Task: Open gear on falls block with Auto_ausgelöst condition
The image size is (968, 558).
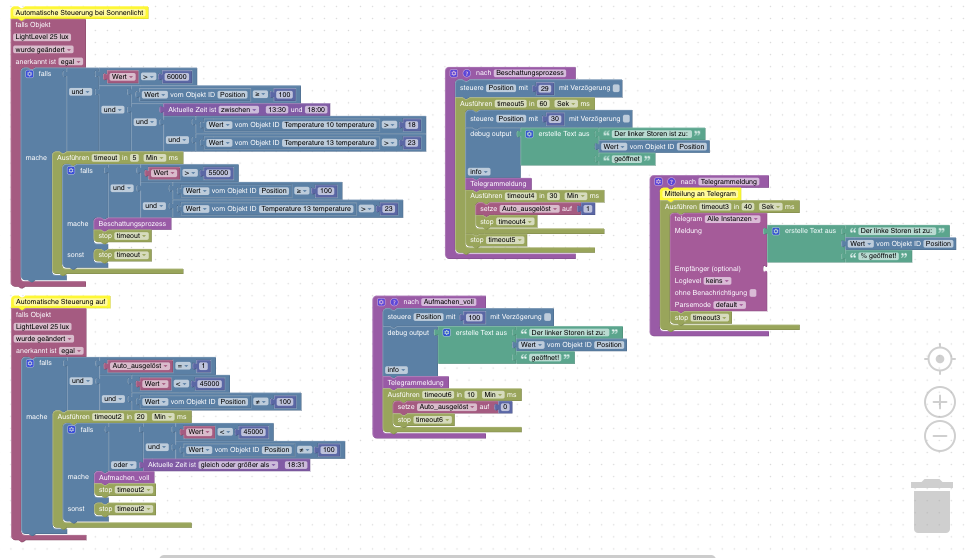Action: pyautogui.click(x=30, y=363)
